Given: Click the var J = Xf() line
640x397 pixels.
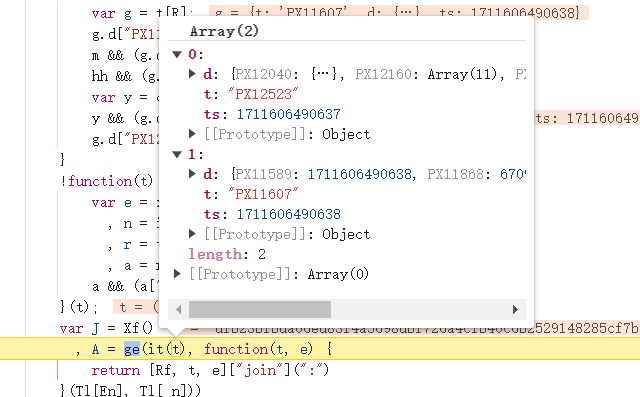Looking at the screenshot, I should [106, 328].
